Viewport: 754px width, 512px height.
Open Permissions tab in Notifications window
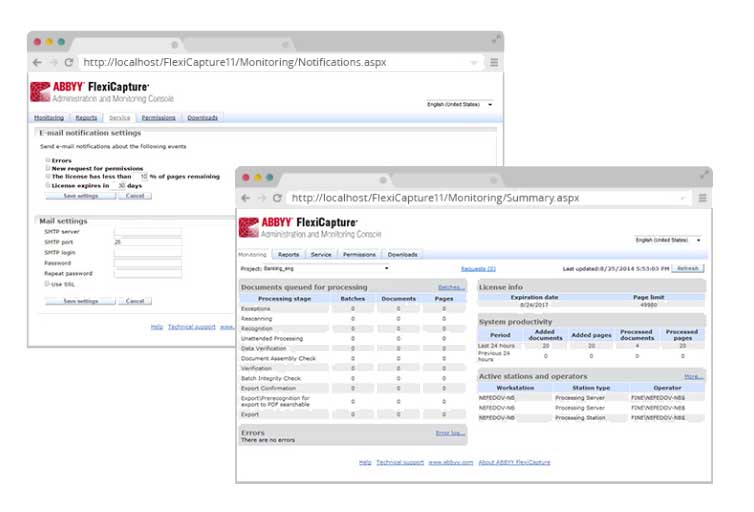pos(158,118)
